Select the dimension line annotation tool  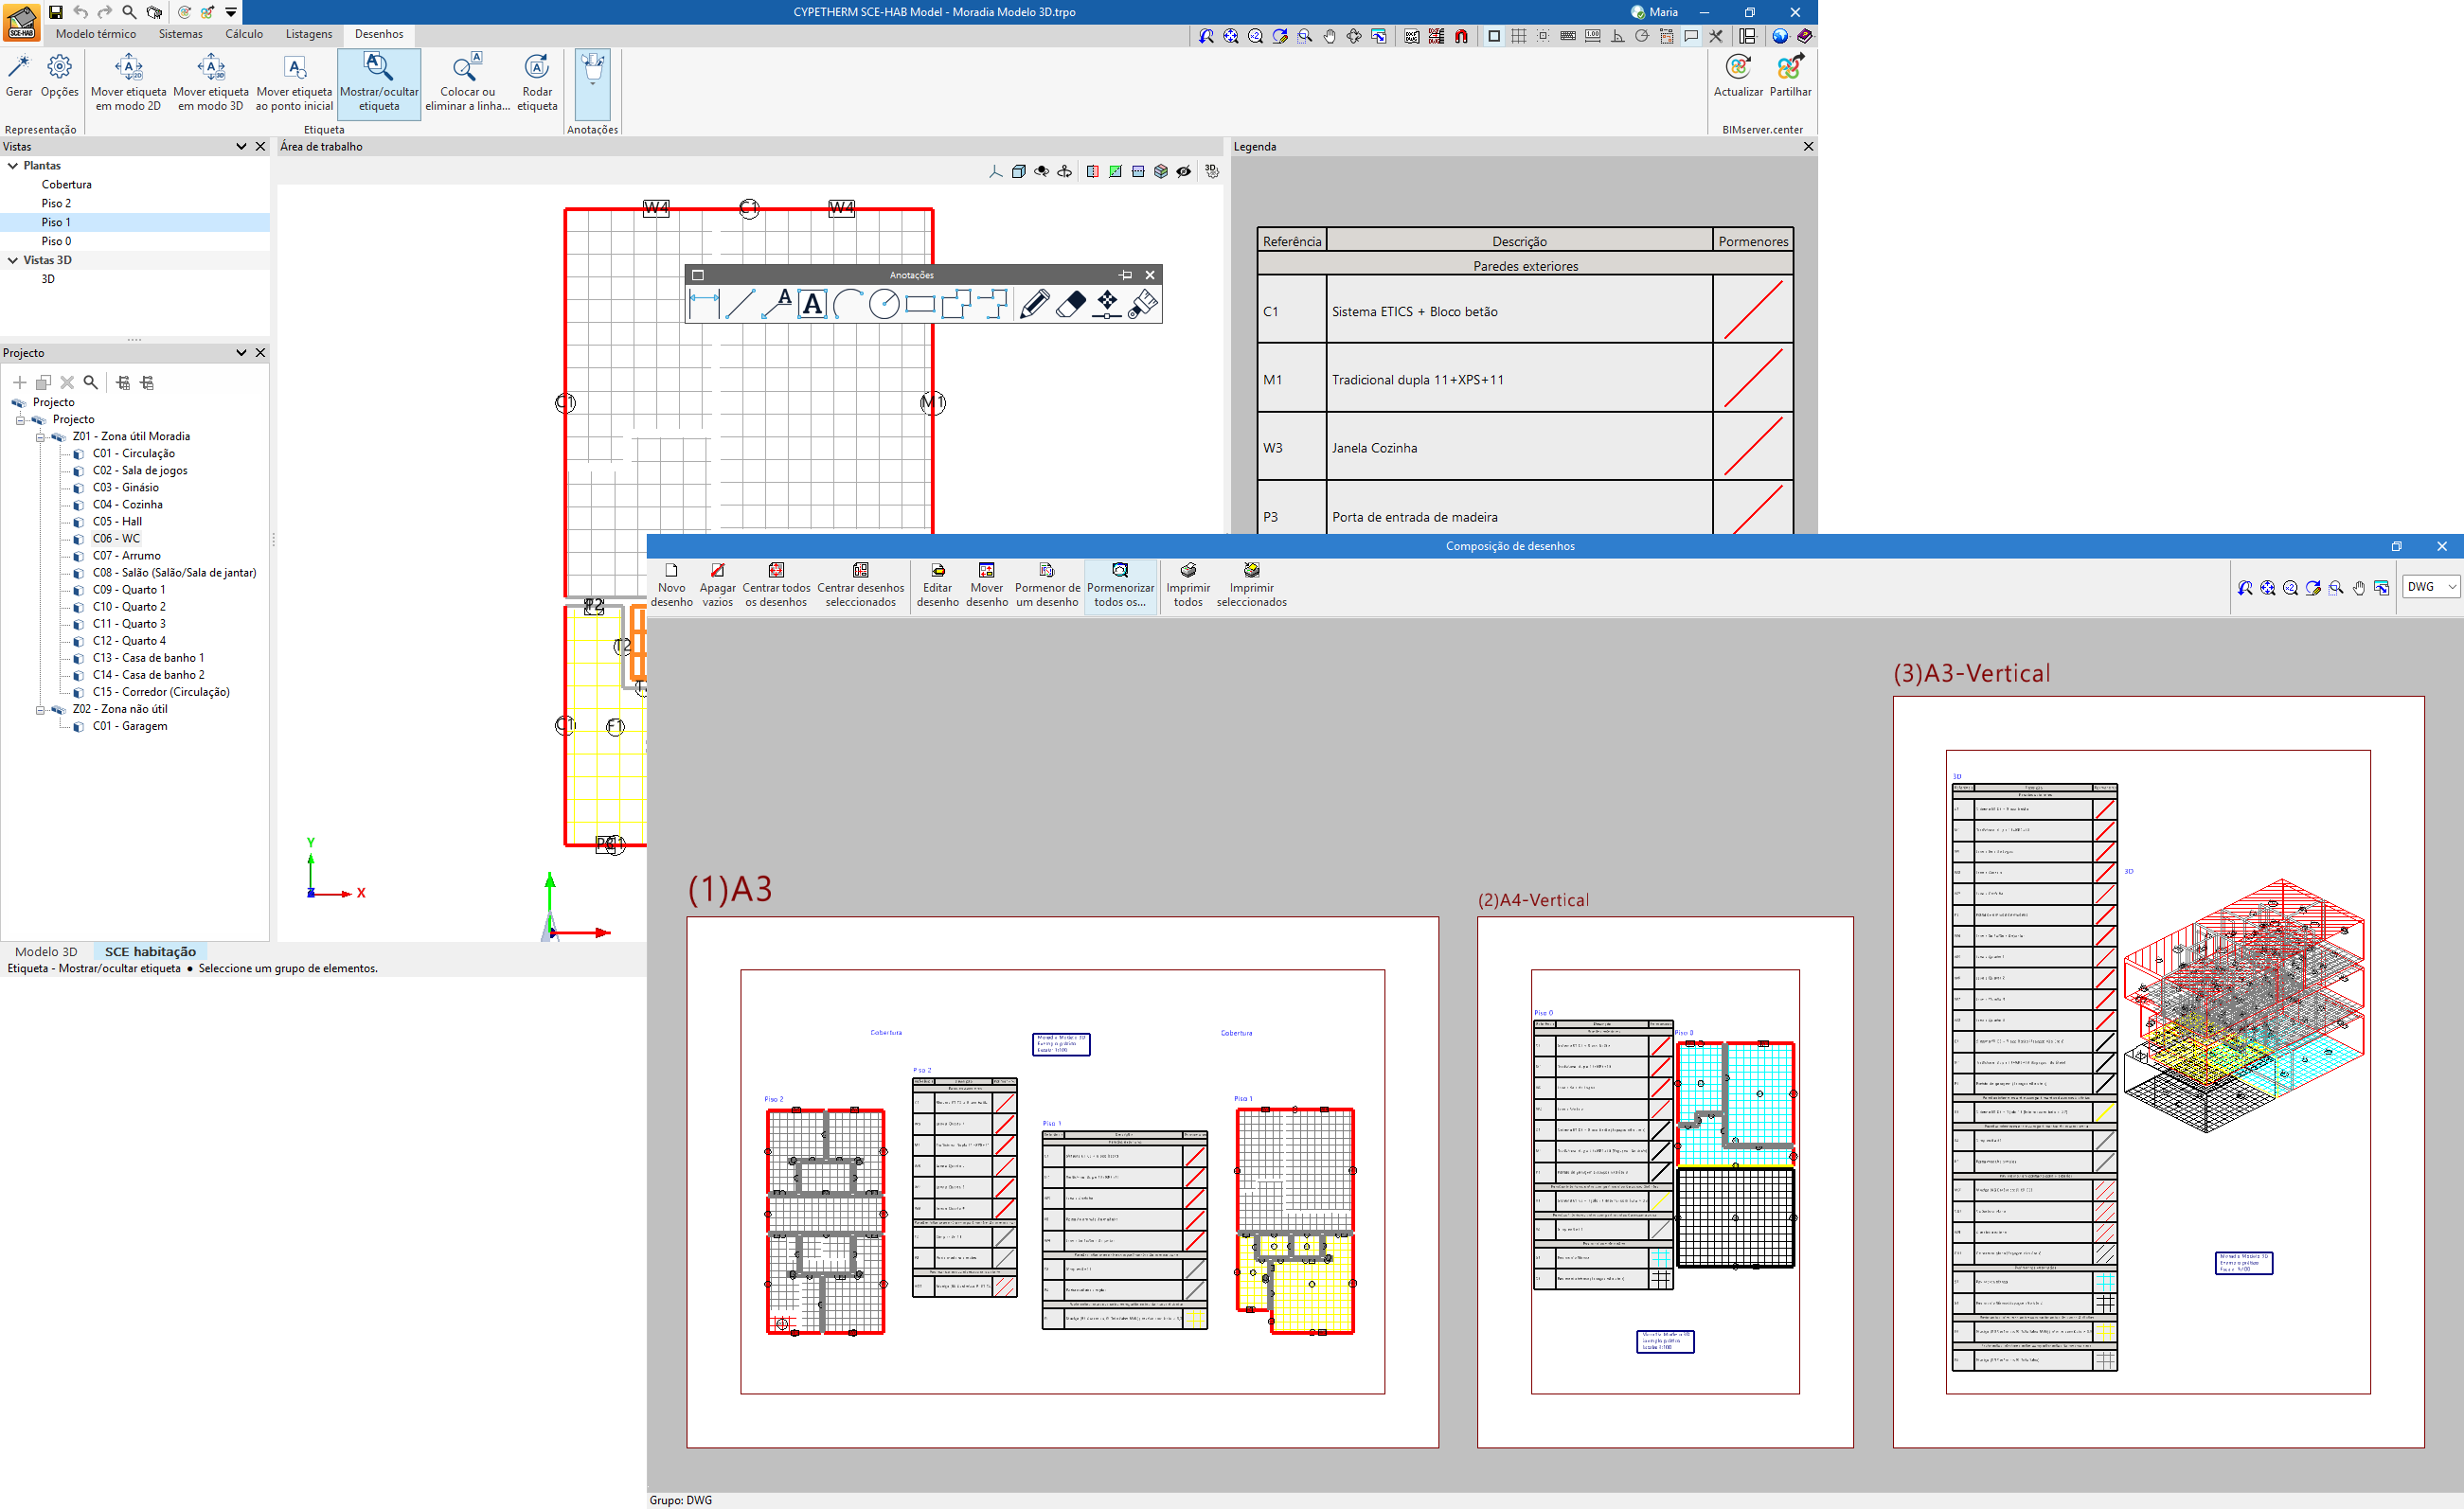pyautogui.click(x=704, y=303)
